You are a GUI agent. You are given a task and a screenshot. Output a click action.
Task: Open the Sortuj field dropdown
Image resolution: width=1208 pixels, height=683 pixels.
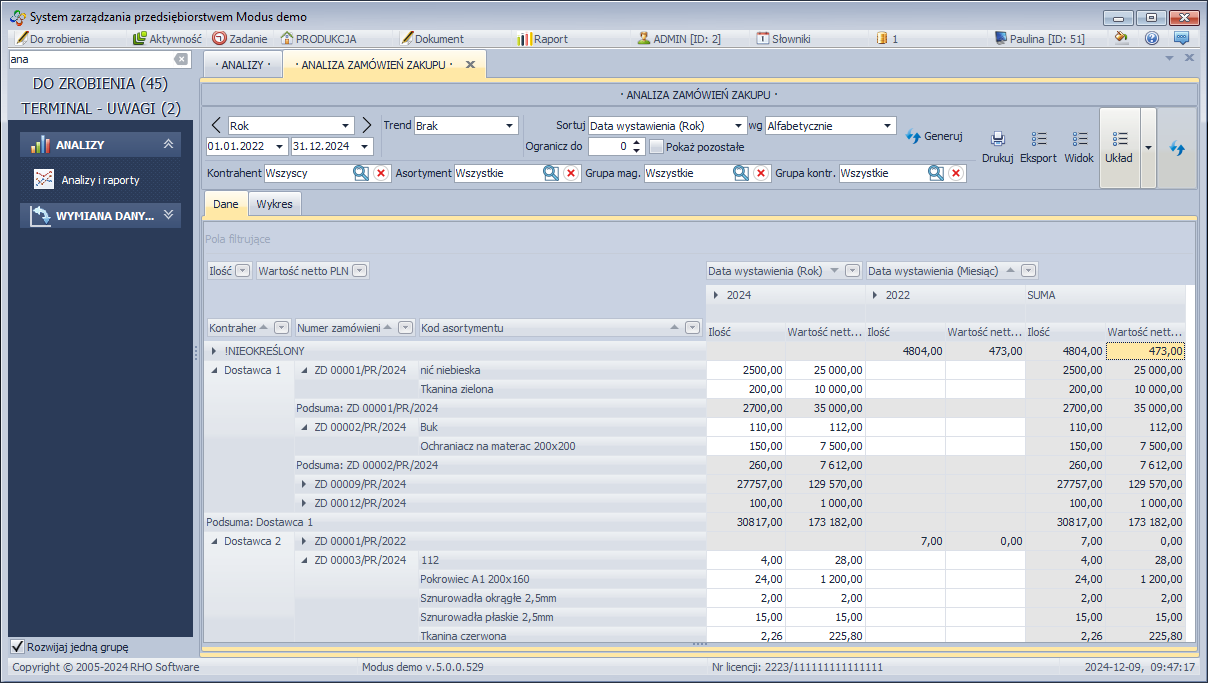click(x=739, y=126)
